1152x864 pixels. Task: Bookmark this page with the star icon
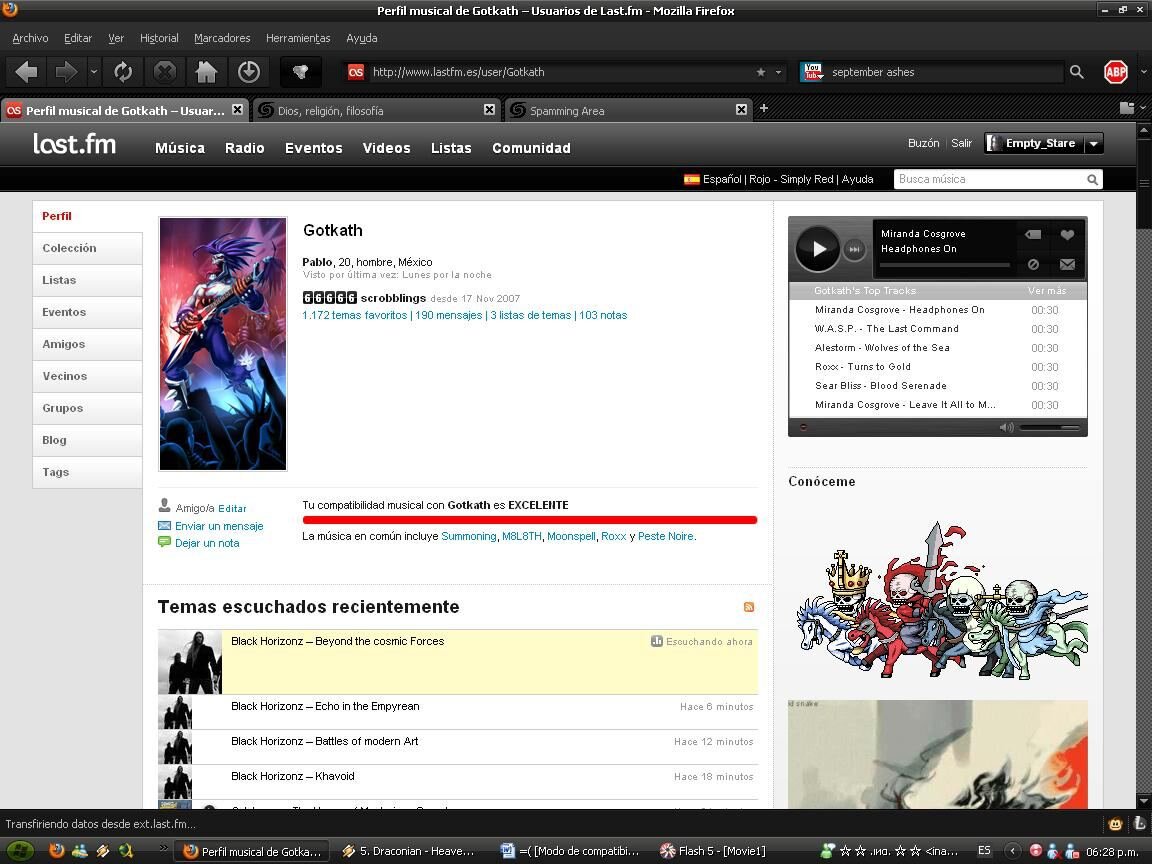[760, 72]
